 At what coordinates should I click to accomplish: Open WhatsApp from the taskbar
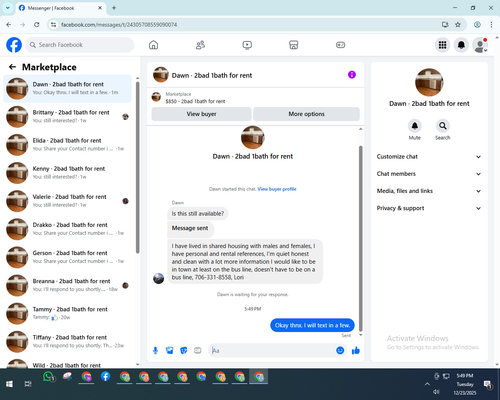(x=49, y=377)
